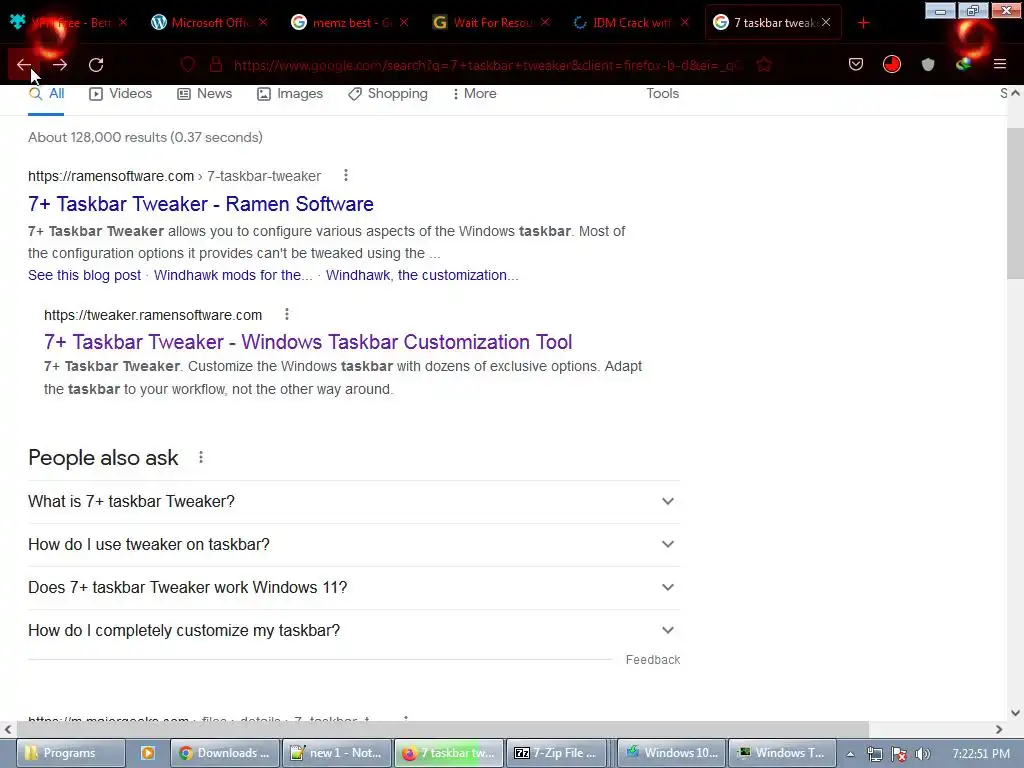Open the clock showing 7:22:51 PM
The width and height of the screenshot is (1024, 768).
(x=981, y=754)
